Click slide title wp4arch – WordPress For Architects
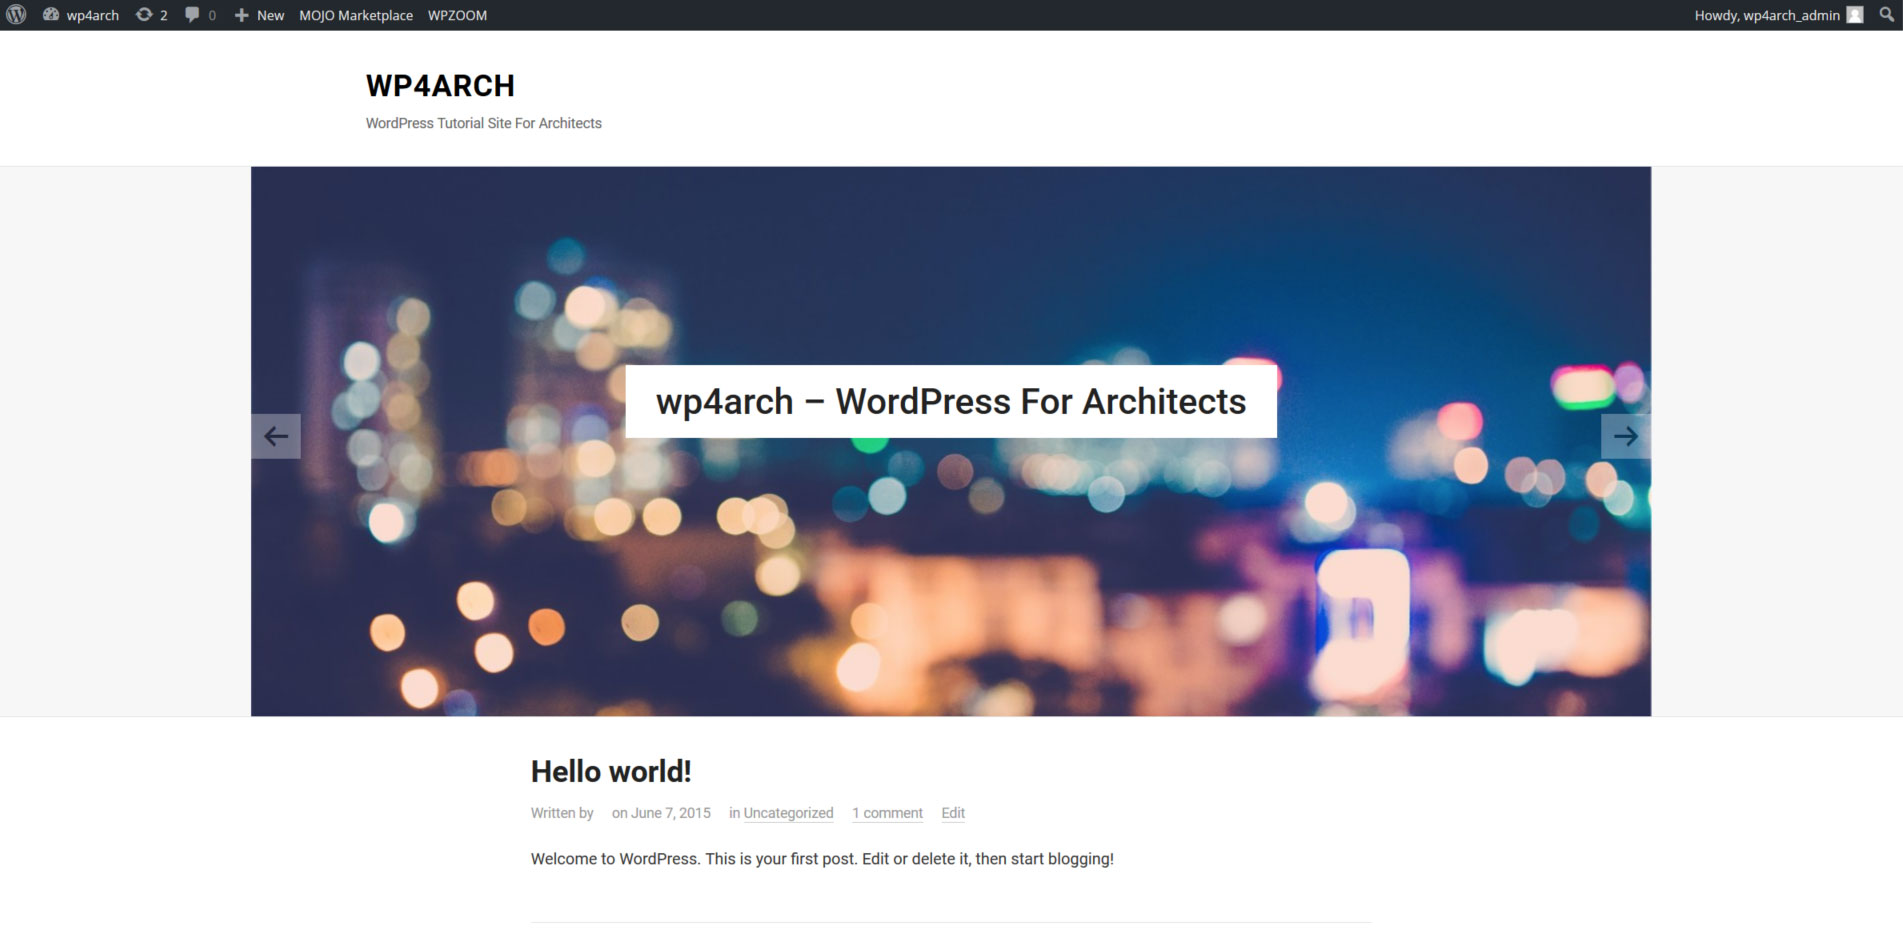 950,401
